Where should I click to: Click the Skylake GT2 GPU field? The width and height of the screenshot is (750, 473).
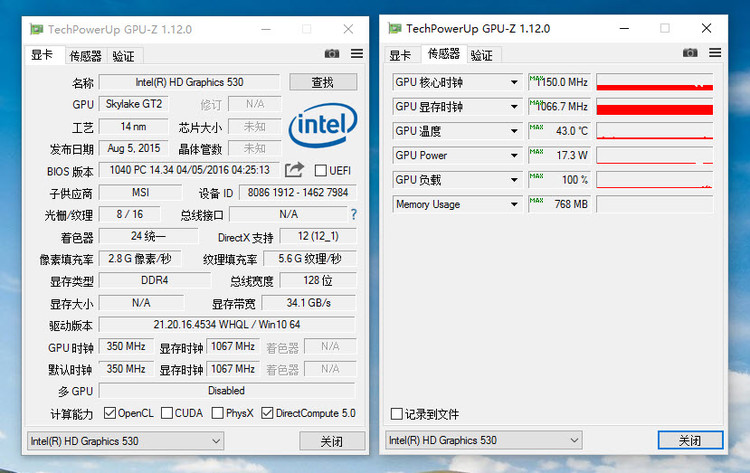coord(134,104)
